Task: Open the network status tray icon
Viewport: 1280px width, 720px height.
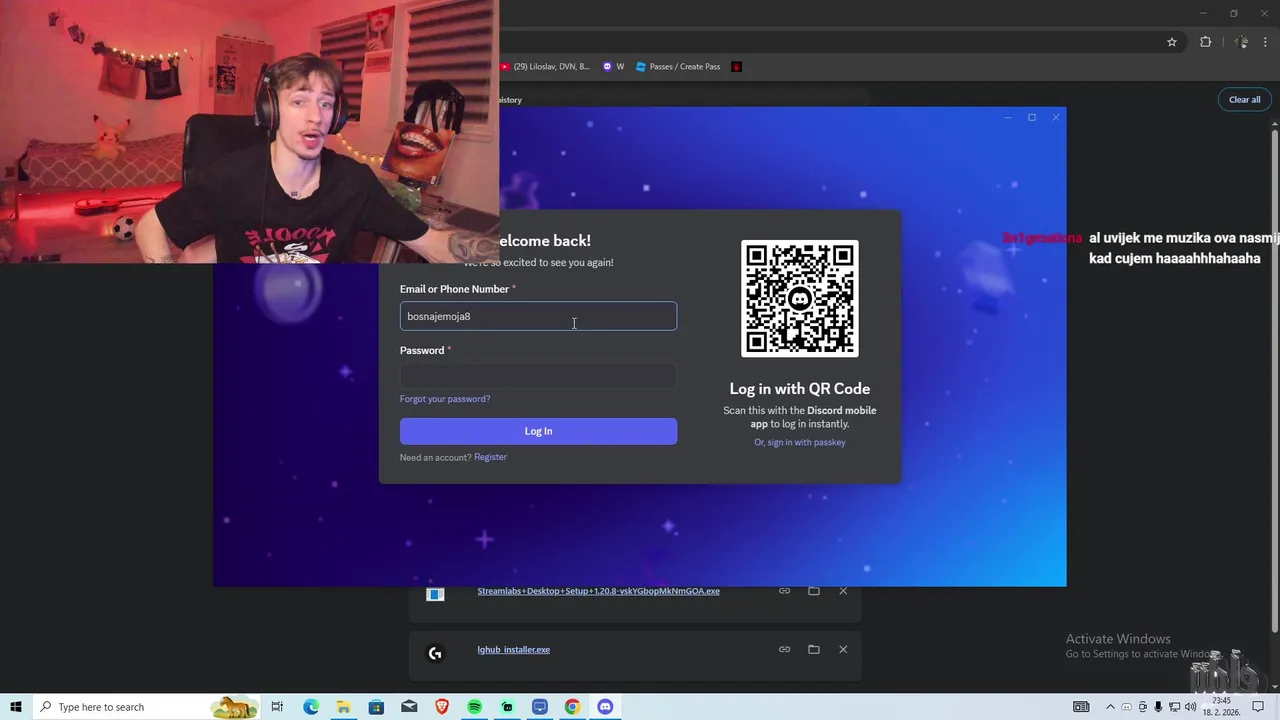Action: tap(1175, 707)
